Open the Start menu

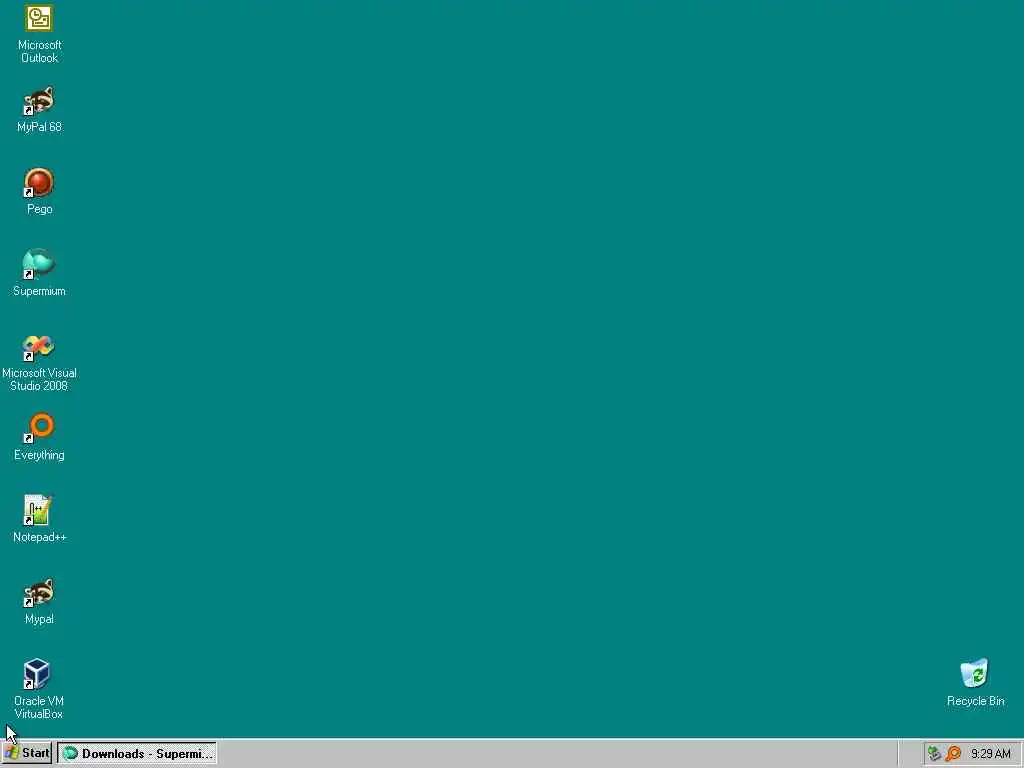[x=27, y=753]
